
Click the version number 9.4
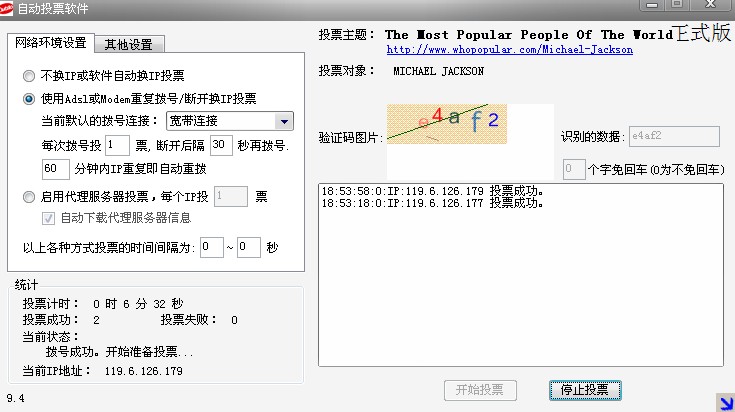[15, 398]
